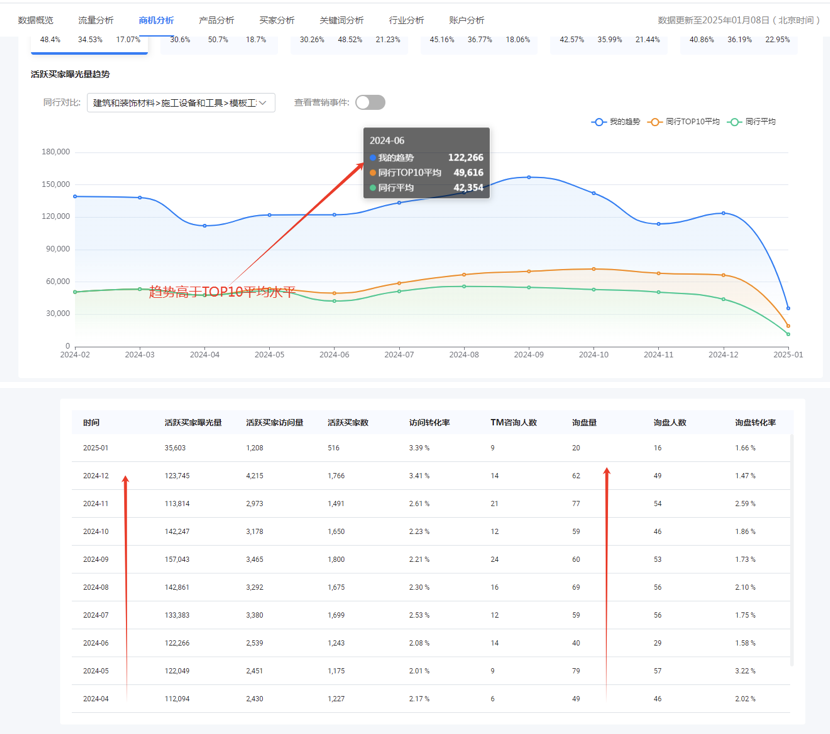Image resolution: width=830 pixels, height=734 pixels.
Task: Click the TM咨询人数 column header
Action: 513,422
